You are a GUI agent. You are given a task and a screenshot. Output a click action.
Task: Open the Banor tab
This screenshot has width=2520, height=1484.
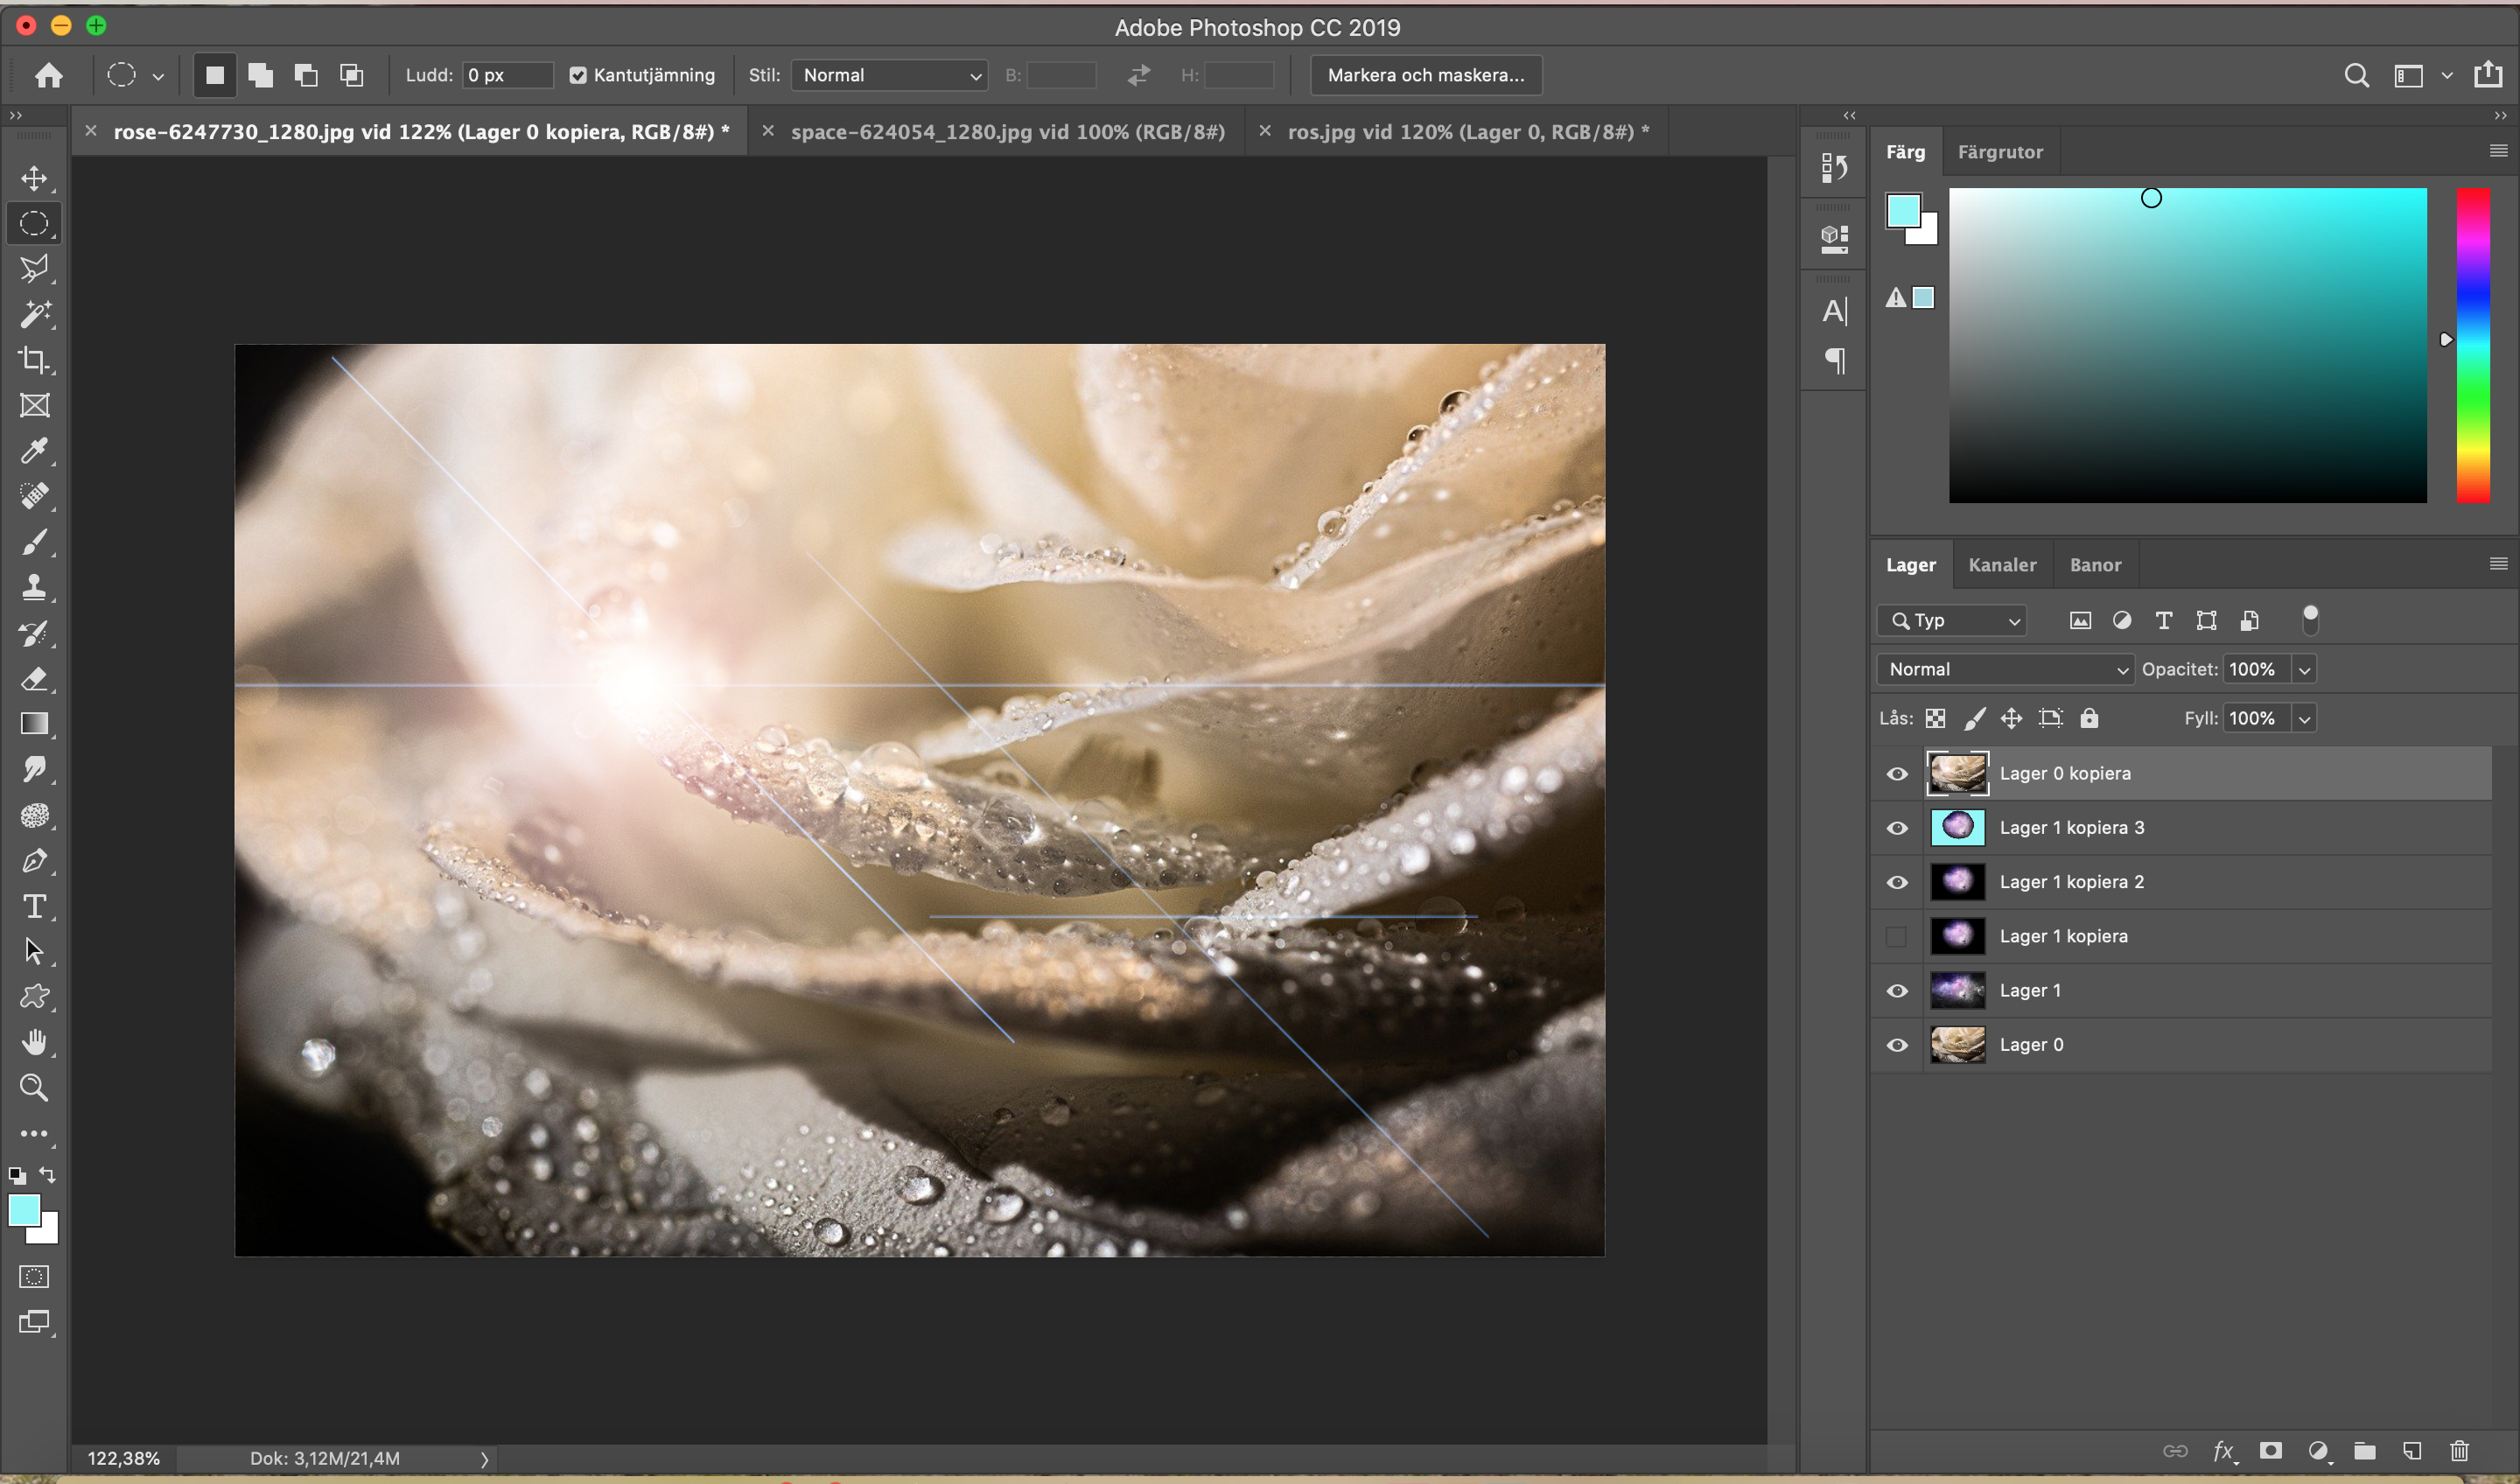(2095, 565)
